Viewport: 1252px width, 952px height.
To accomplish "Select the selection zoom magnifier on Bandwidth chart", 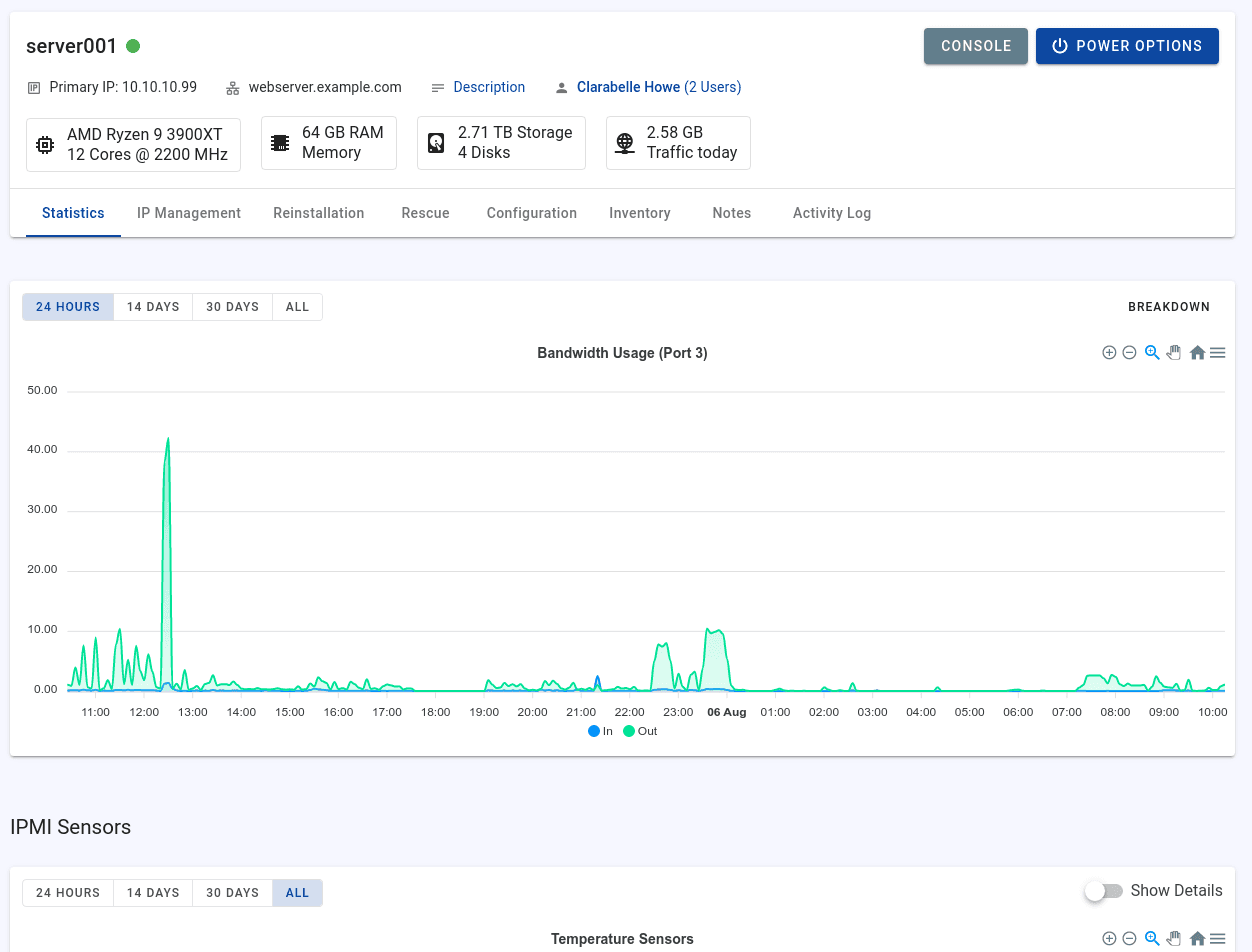I will [x=1152, y=353].
